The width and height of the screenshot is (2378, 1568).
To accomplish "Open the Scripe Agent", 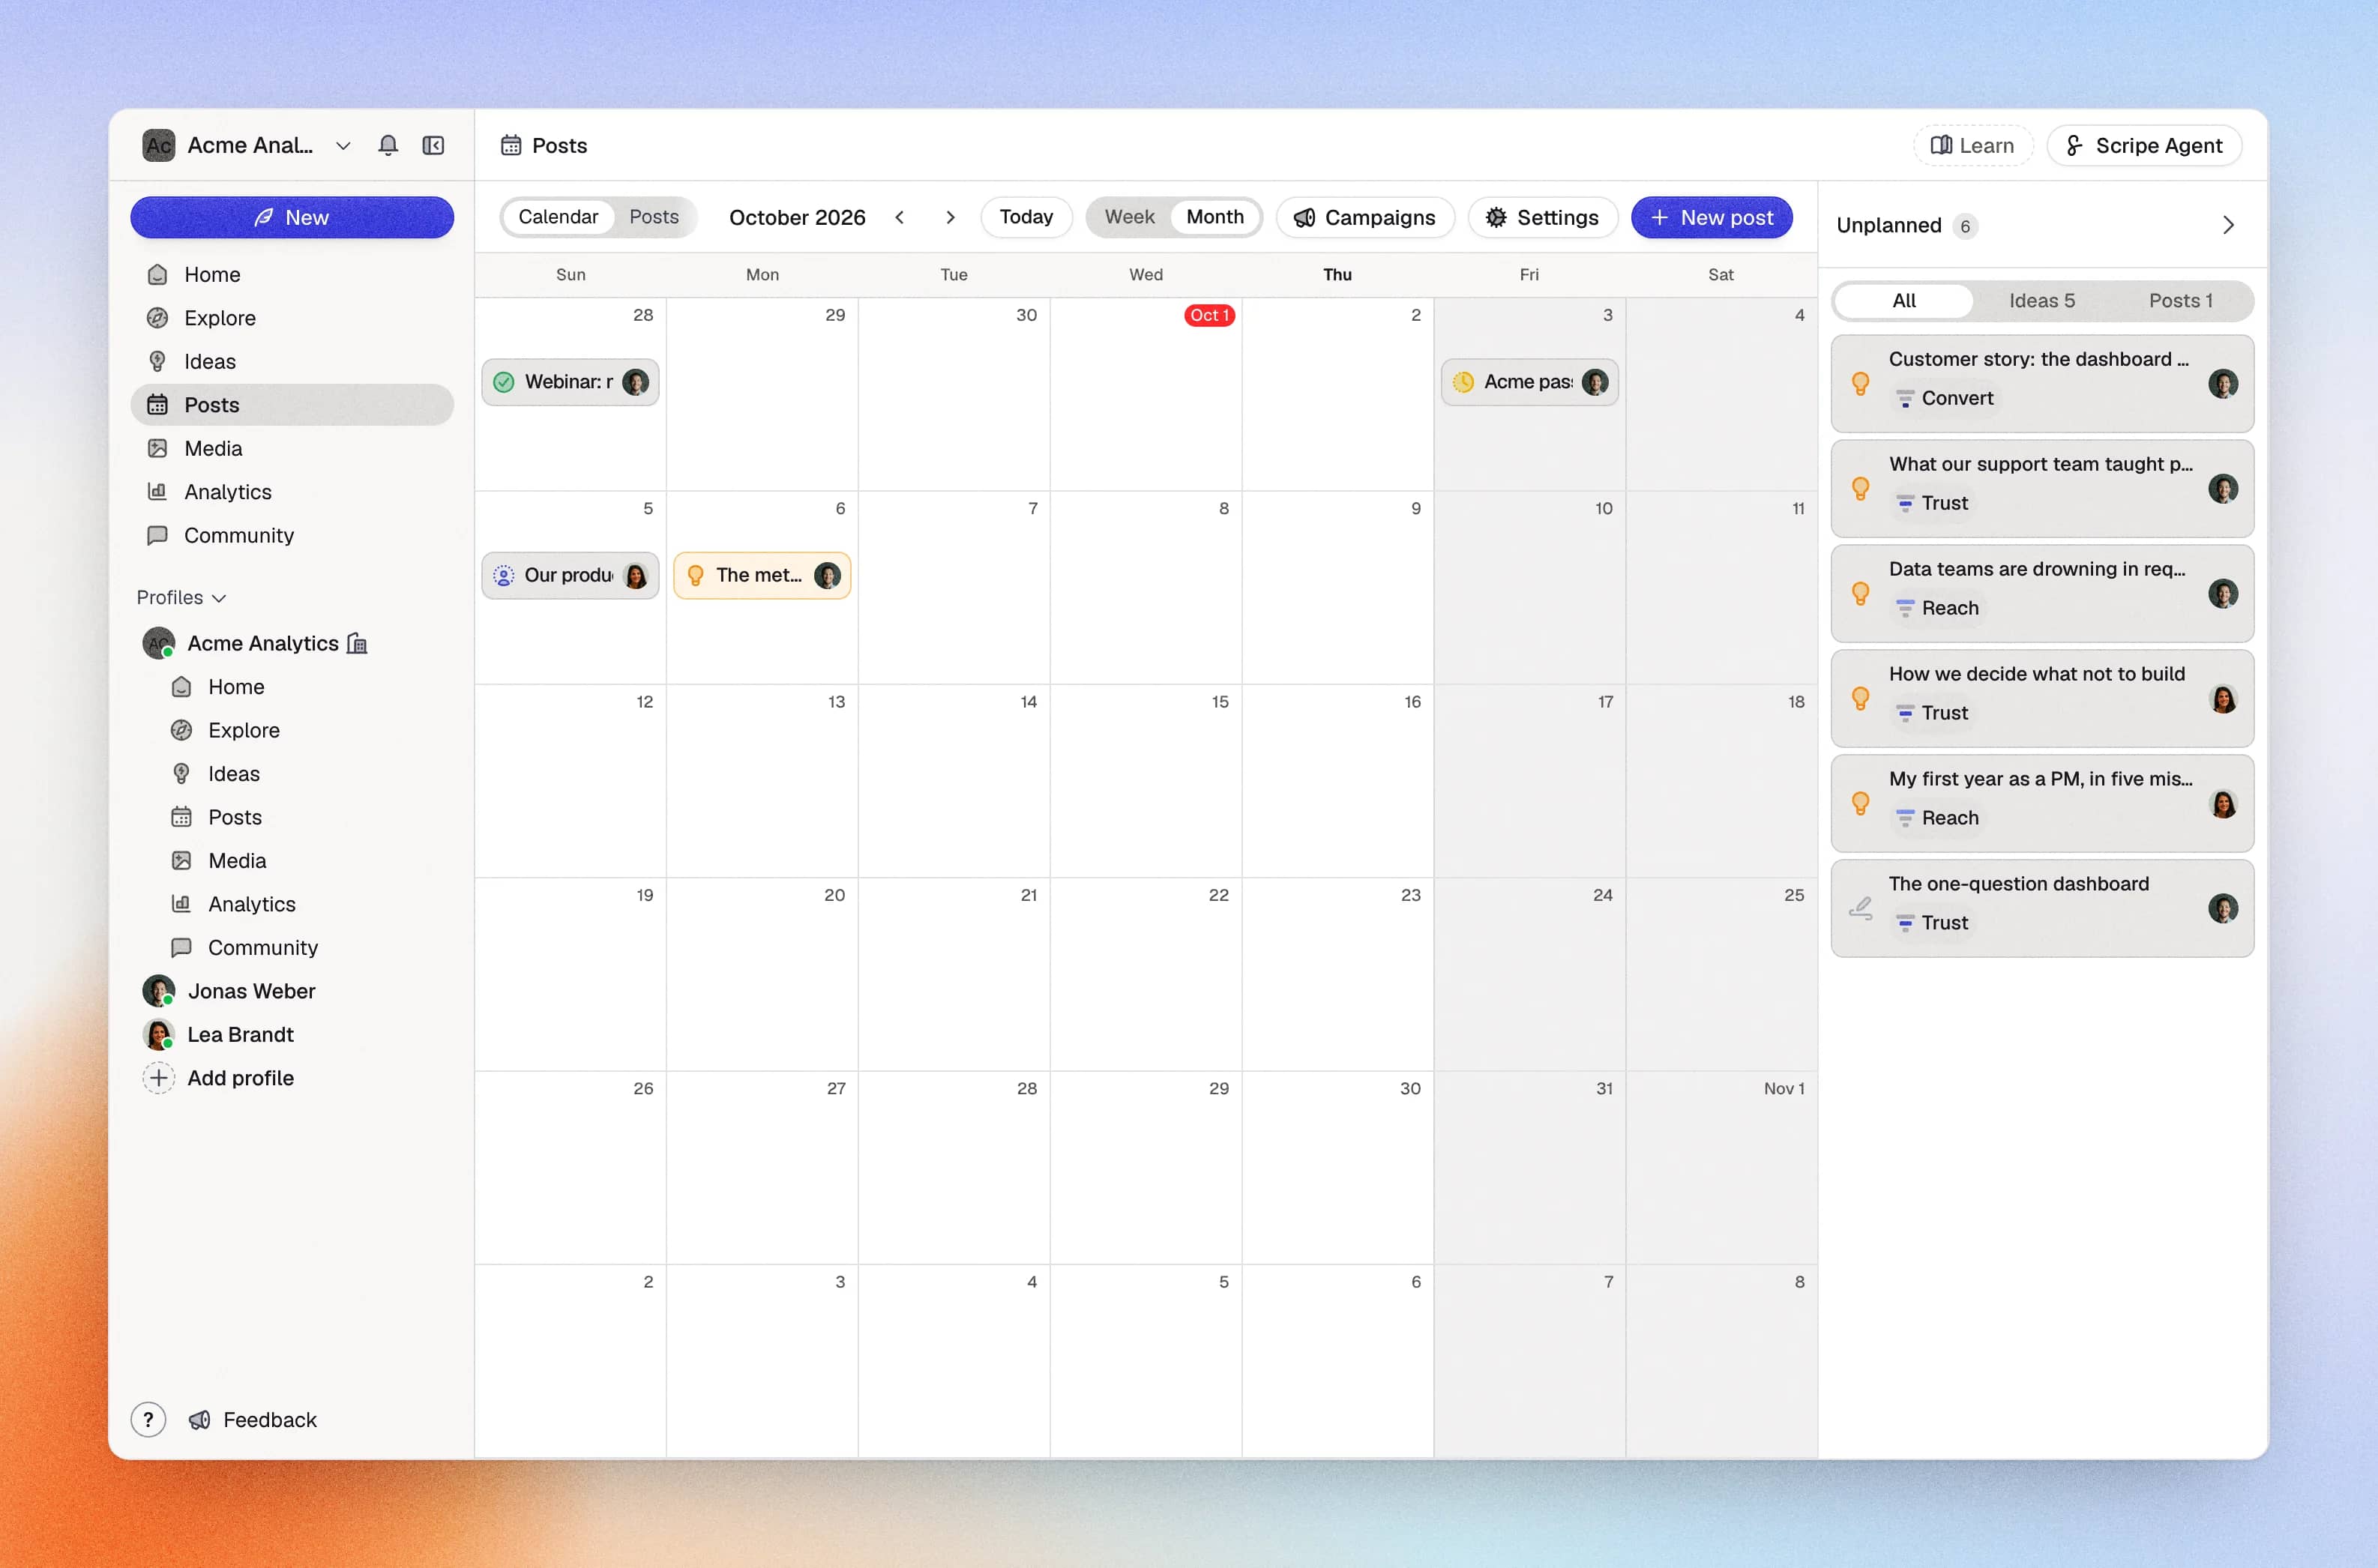I will pyautogui.click(x=2144, y=145).
